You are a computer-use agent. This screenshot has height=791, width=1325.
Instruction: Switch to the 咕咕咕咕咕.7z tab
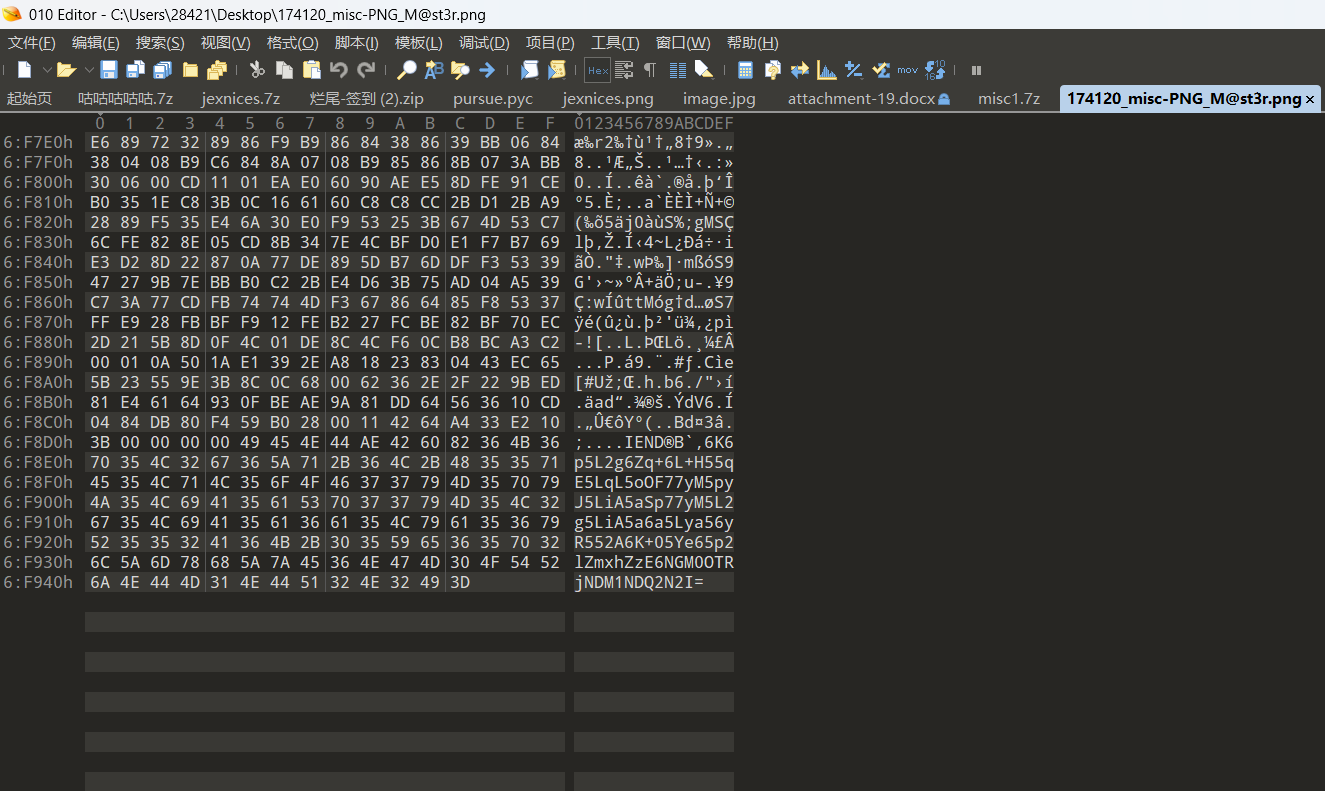(x=126, y=99)
